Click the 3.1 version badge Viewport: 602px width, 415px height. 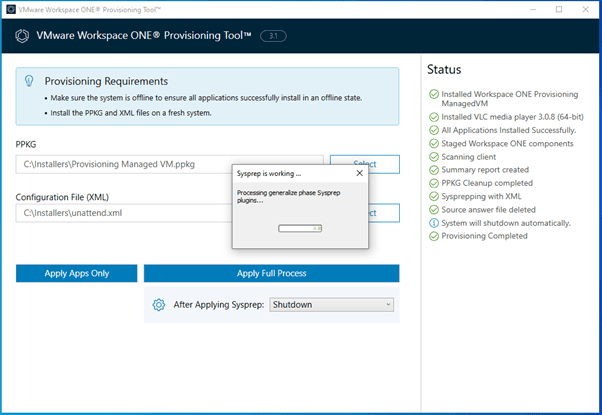(273, 36)
